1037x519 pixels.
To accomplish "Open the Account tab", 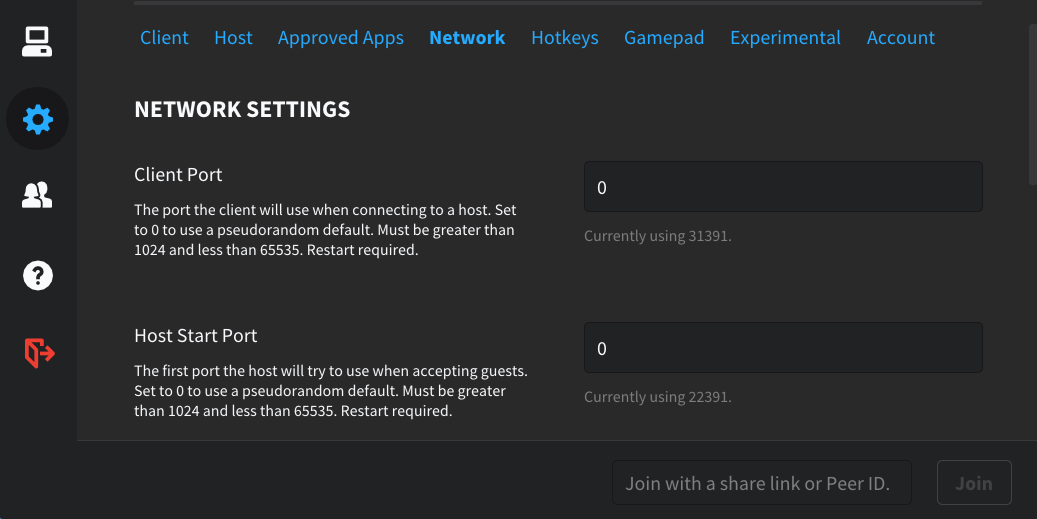I will 900,38.
